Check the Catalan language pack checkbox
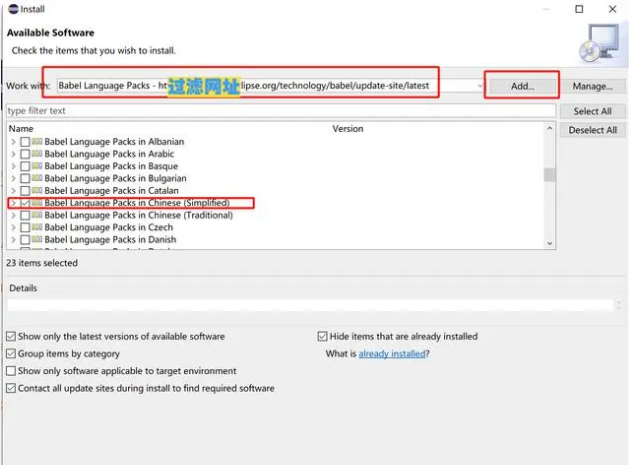The image size is (629, 465). coord(25,191)
